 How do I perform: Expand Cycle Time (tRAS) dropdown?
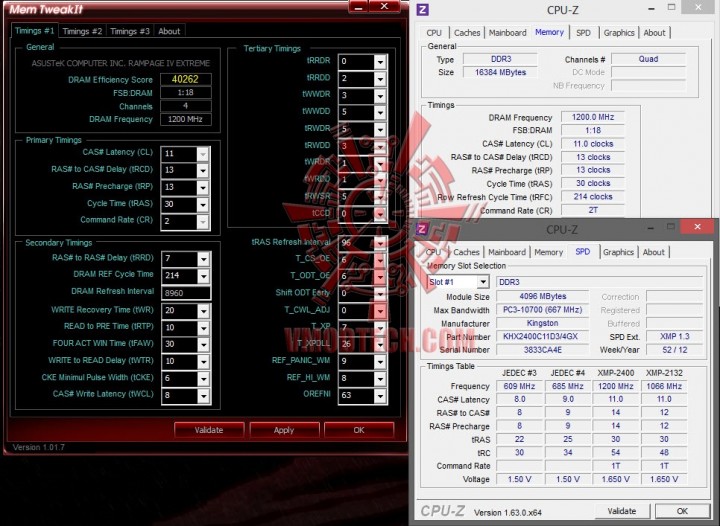tap(202, 205)
